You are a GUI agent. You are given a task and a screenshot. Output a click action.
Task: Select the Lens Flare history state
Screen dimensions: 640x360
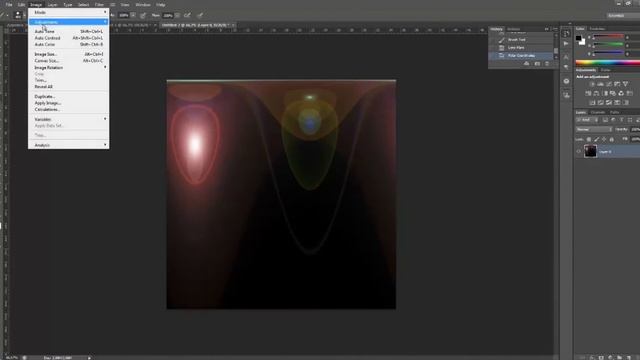(522, 47)
